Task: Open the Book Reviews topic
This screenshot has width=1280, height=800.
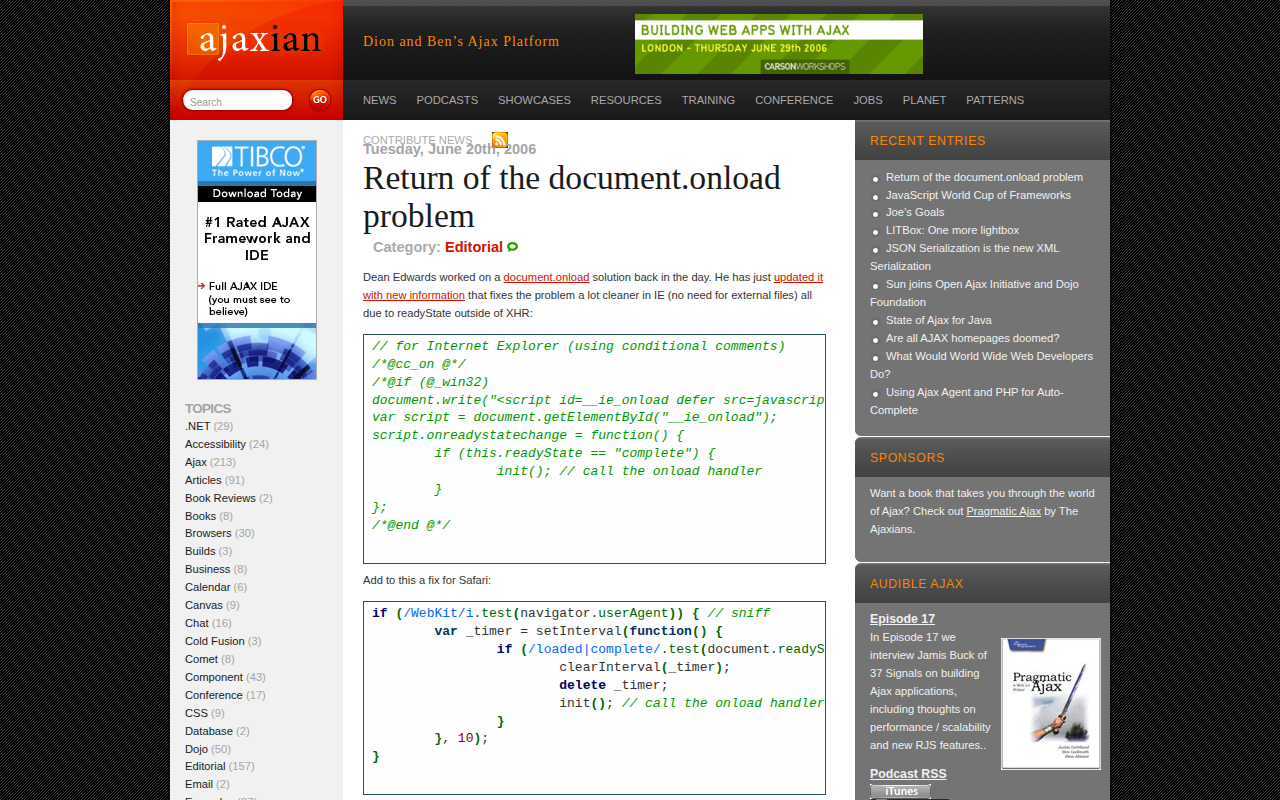Action: (x=220, y=498)
